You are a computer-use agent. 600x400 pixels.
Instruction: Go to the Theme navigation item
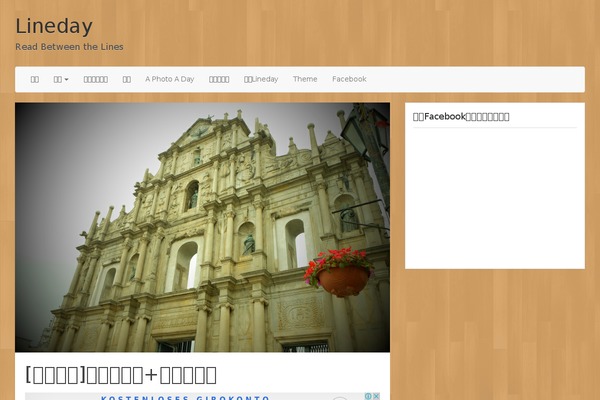tap(305, 79)
